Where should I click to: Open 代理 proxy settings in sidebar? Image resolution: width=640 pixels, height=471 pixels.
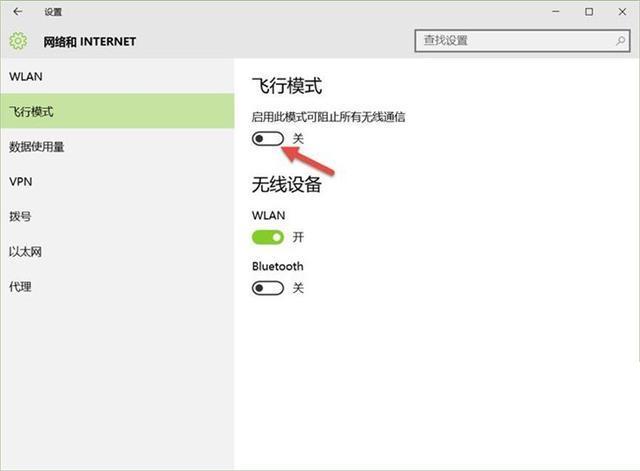20,287
